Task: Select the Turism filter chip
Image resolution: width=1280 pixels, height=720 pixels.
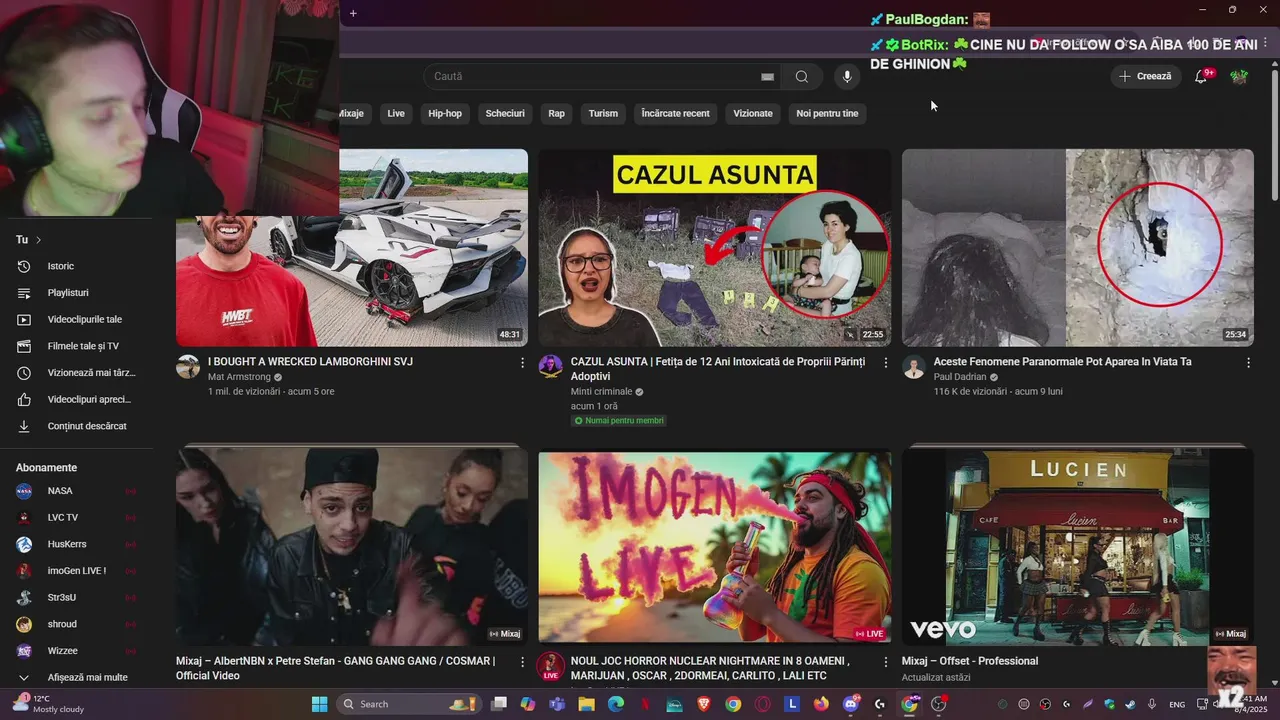Action: pos(603,113)
